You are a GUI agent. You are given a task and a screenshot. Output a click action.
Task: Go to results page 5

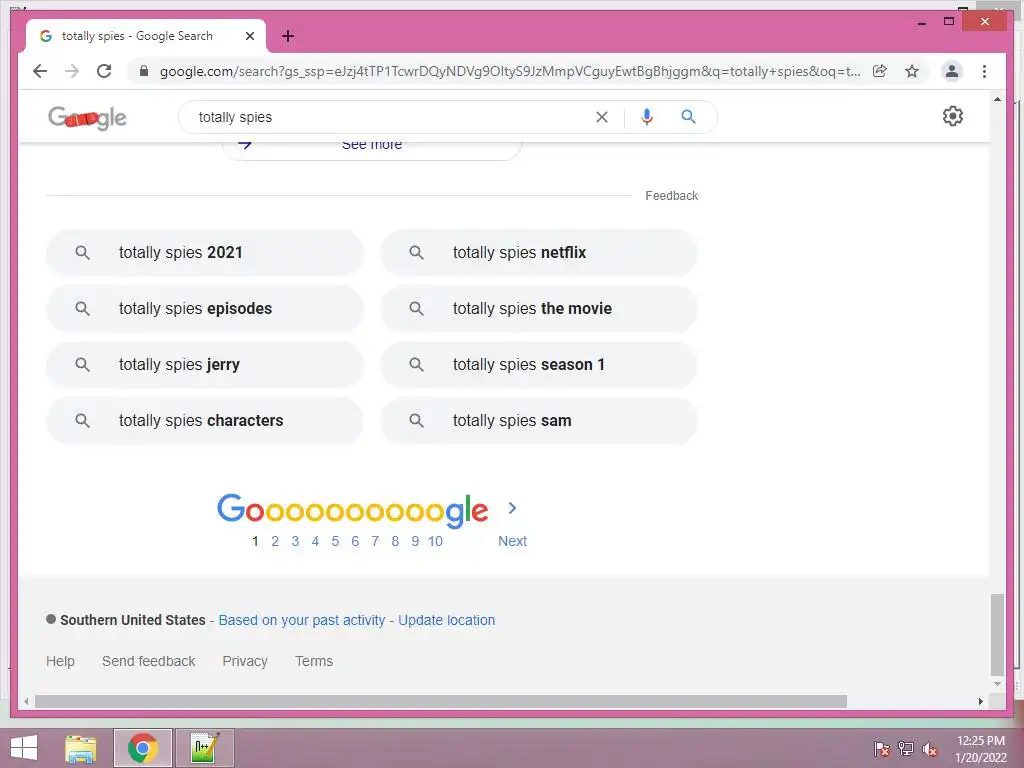pyautogui.click(x=335, y=541)
